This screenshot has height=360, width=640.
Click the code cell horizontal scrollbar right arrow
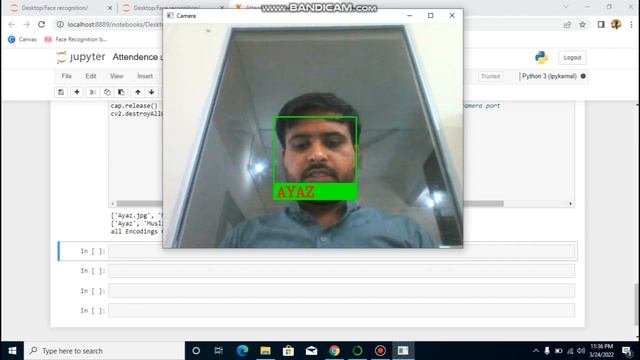tap(570, 203)
